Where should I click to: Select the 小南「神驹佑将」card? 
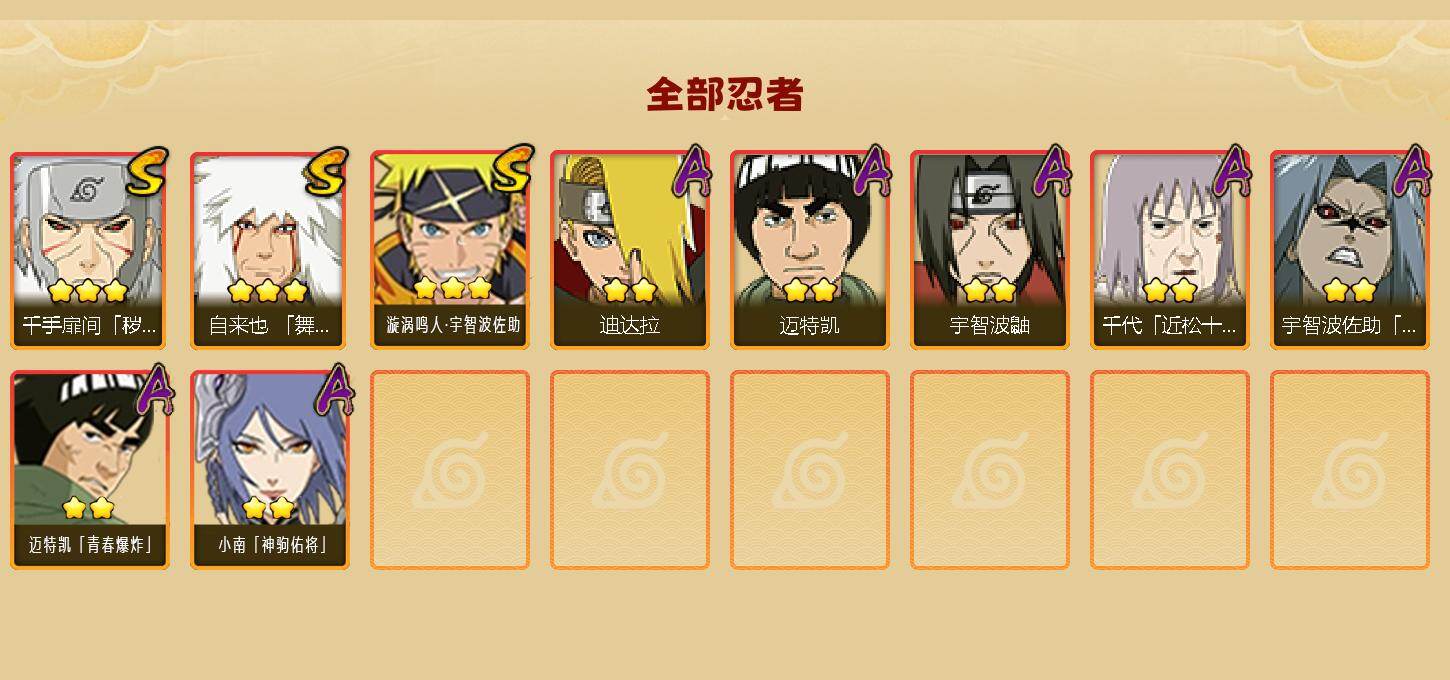[269, 470]
